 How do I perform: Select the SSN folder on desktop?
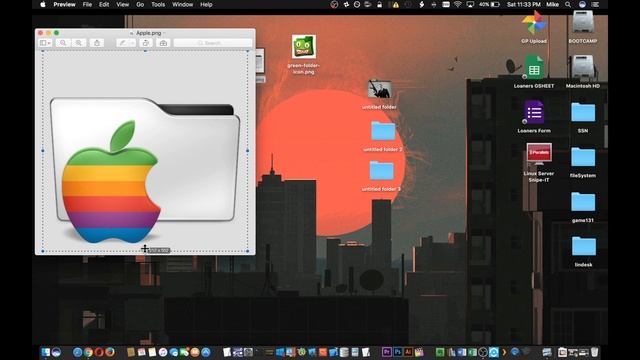click(583, 112)
